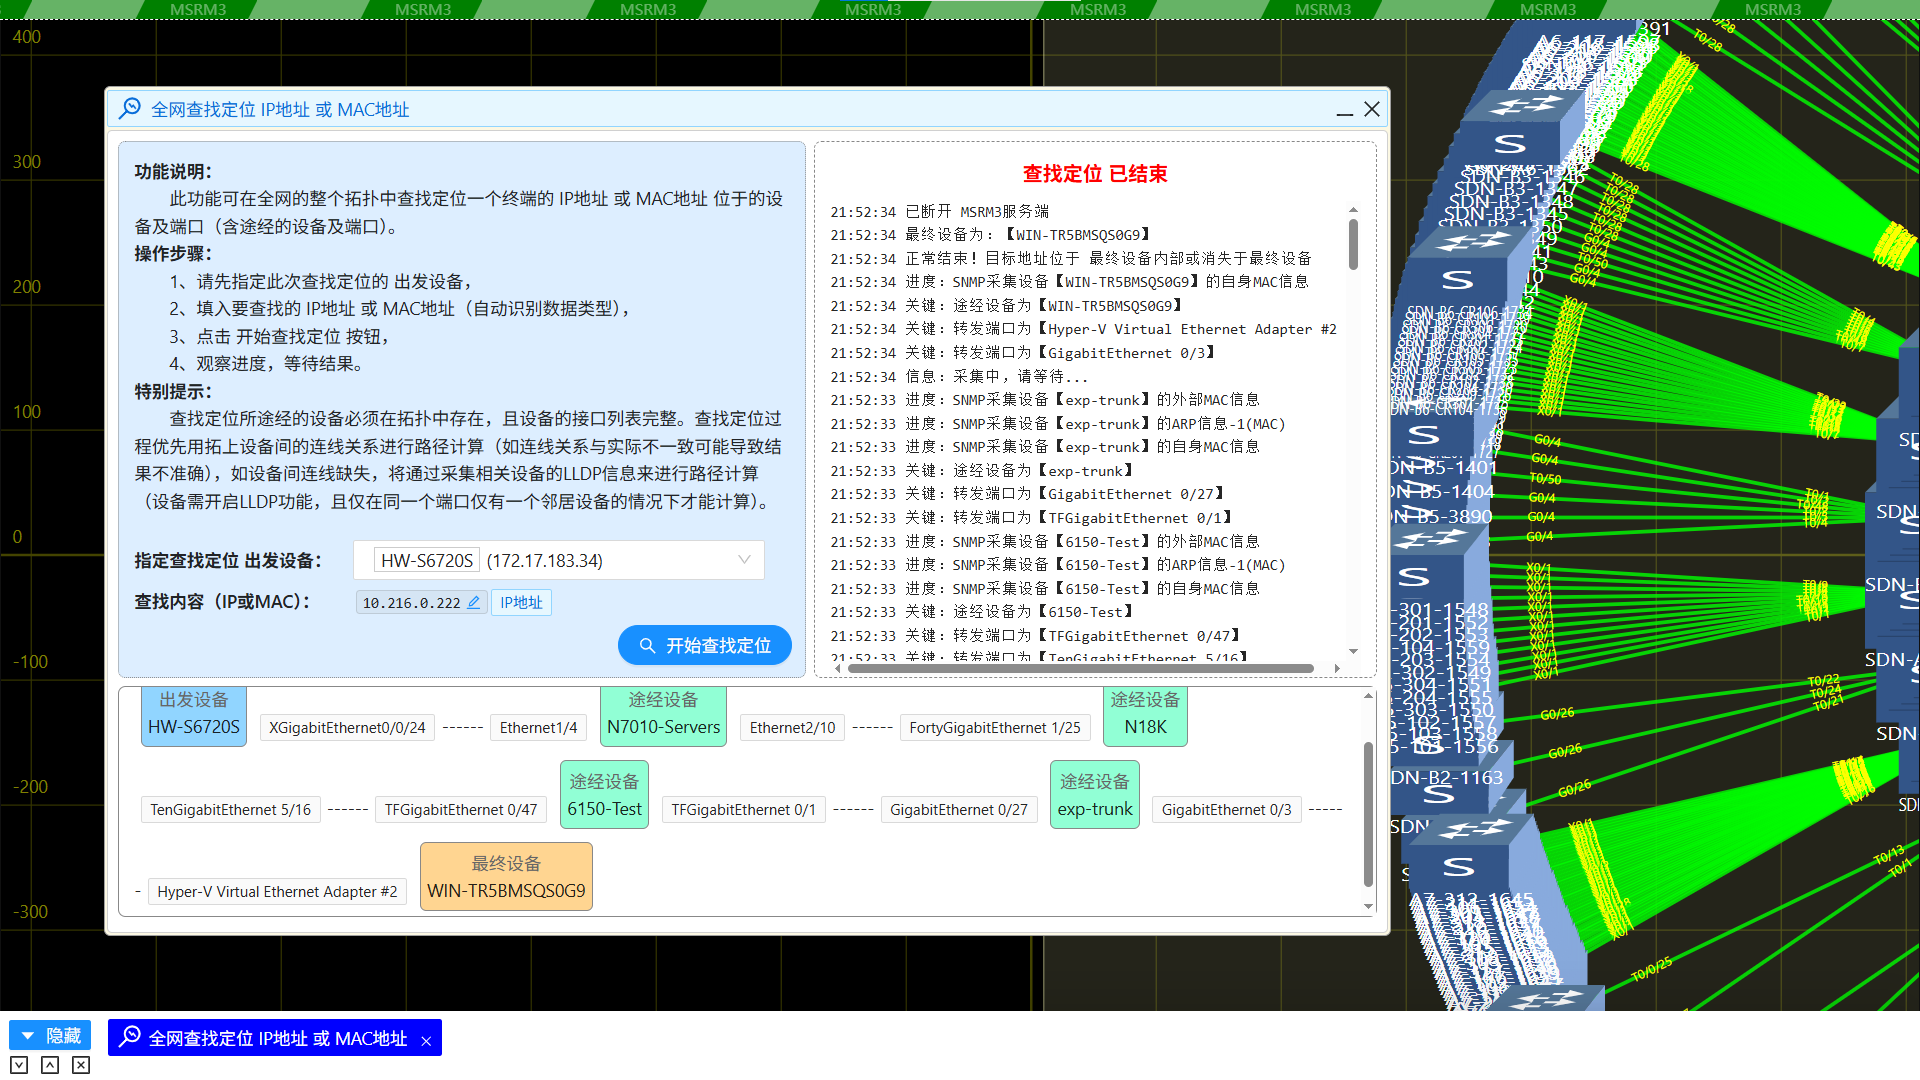Click log line 途经设备为 6150-Test

click(x=982, y=612)
